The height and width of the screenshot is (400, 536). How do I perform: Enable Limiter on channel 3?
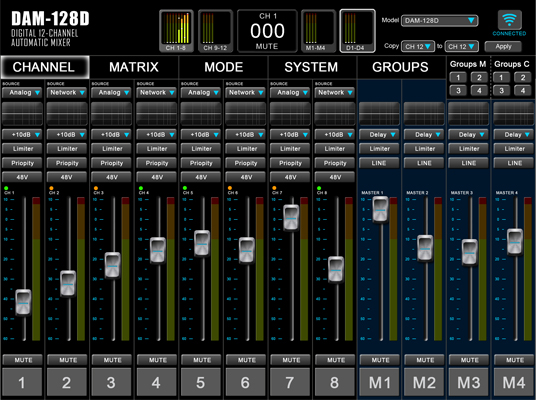pos(111,149)
